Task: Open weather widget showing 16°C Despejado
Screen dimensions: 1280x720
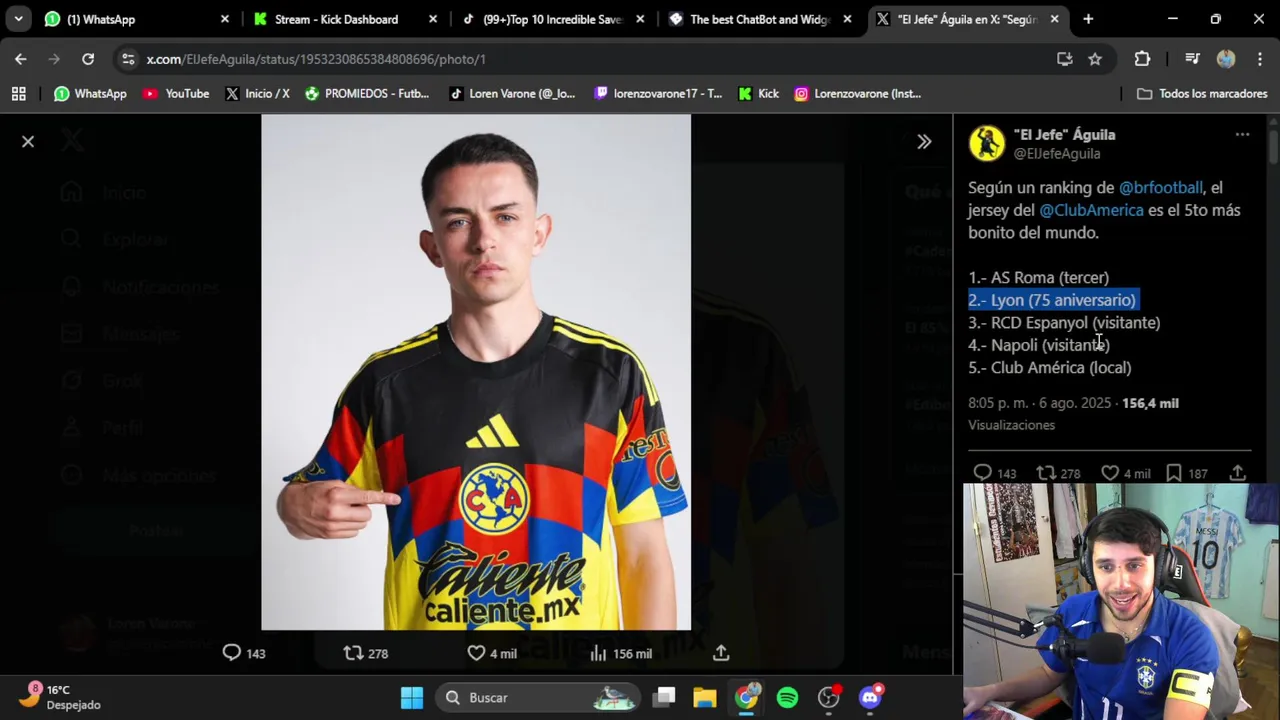Action: 62,697
